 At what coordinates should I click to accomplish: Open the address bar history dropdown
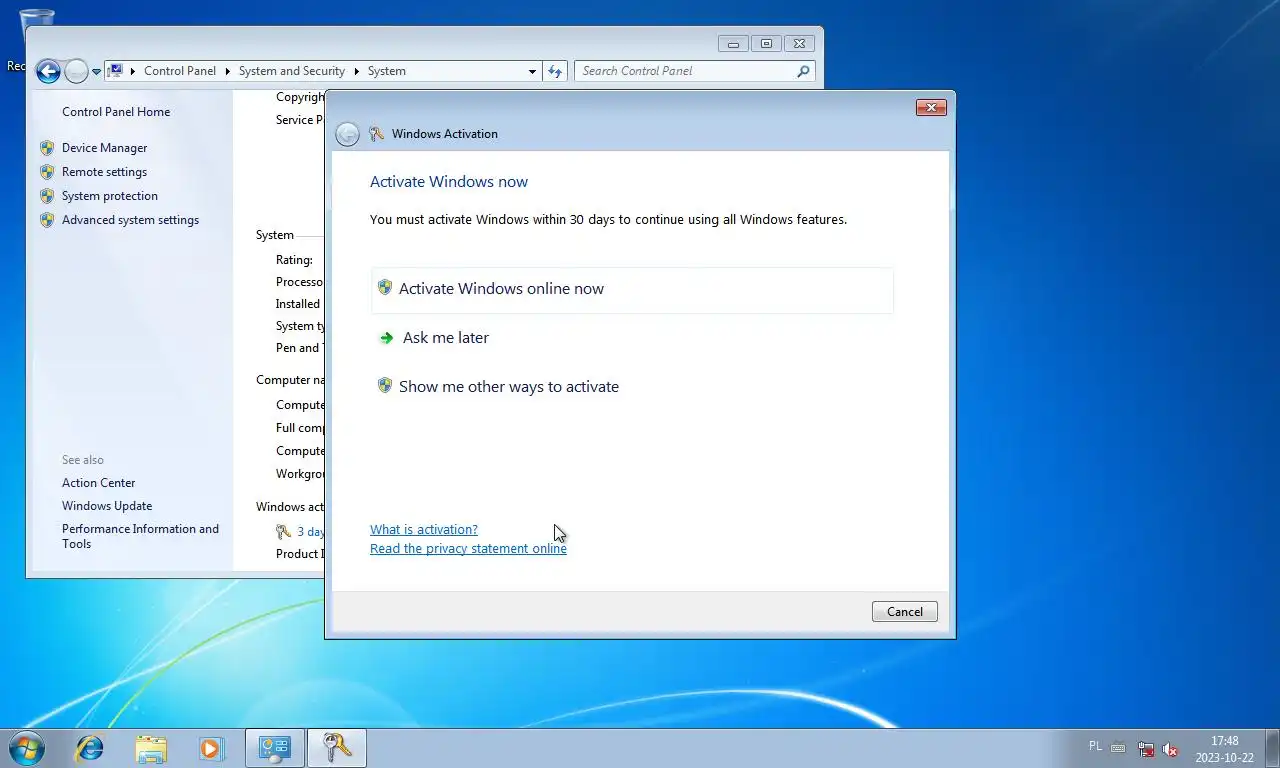point(532,71)
